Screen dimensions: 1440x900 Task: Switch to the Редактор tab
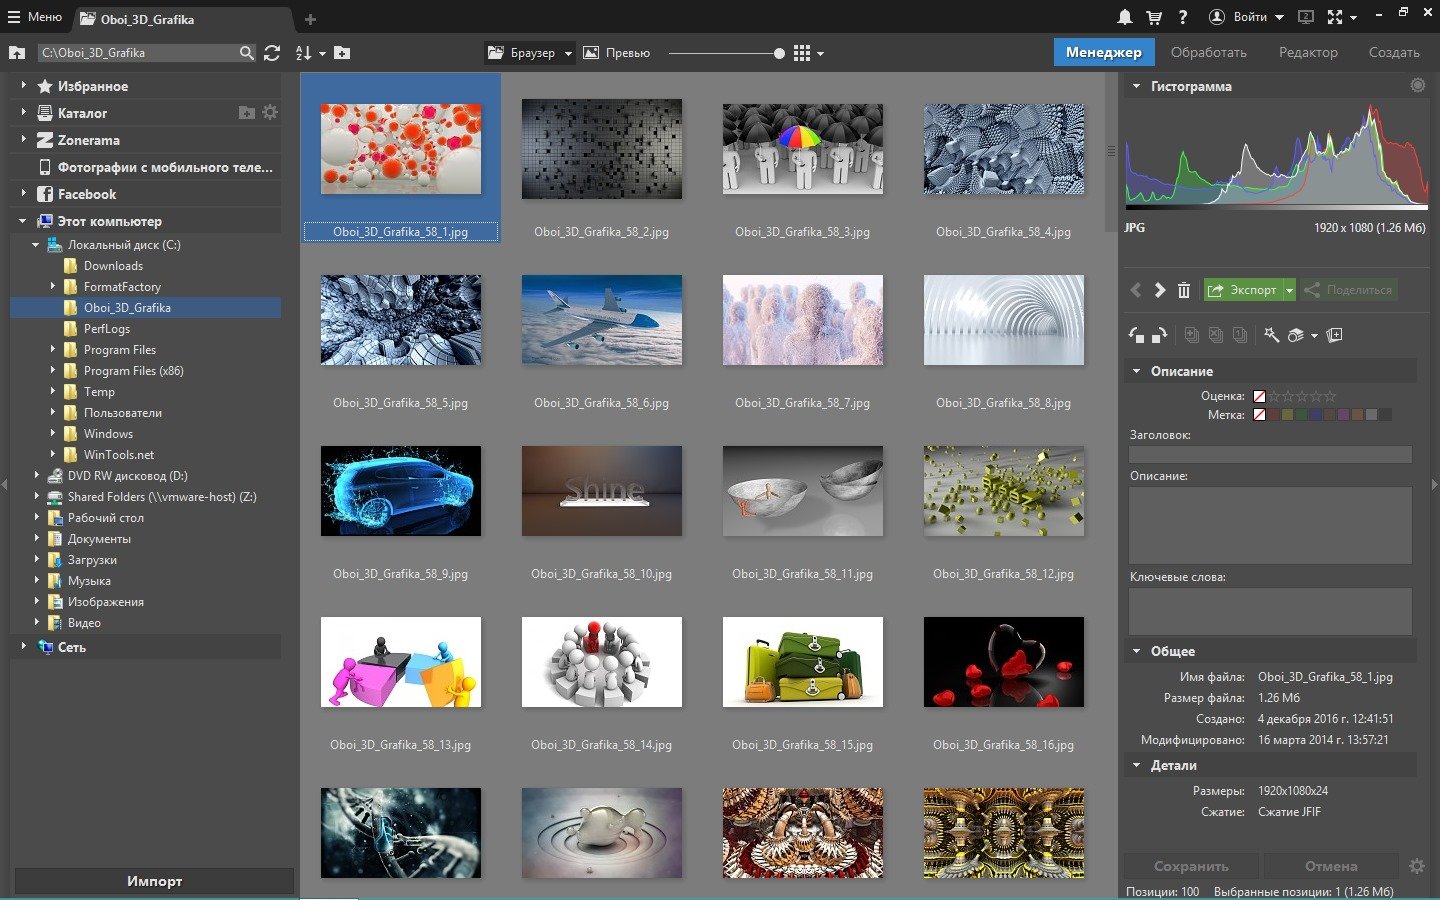click(1307, 52)
